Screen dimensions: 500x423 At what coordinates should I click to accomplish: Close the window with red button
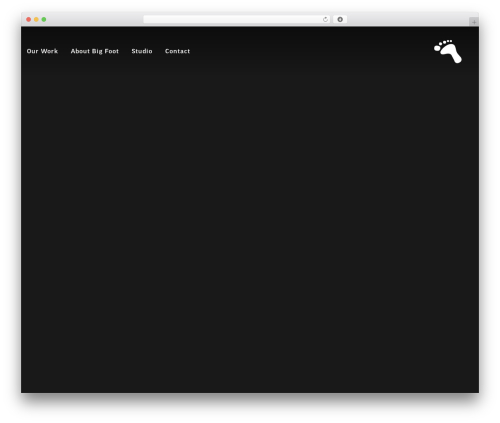[x=29, y=19]
